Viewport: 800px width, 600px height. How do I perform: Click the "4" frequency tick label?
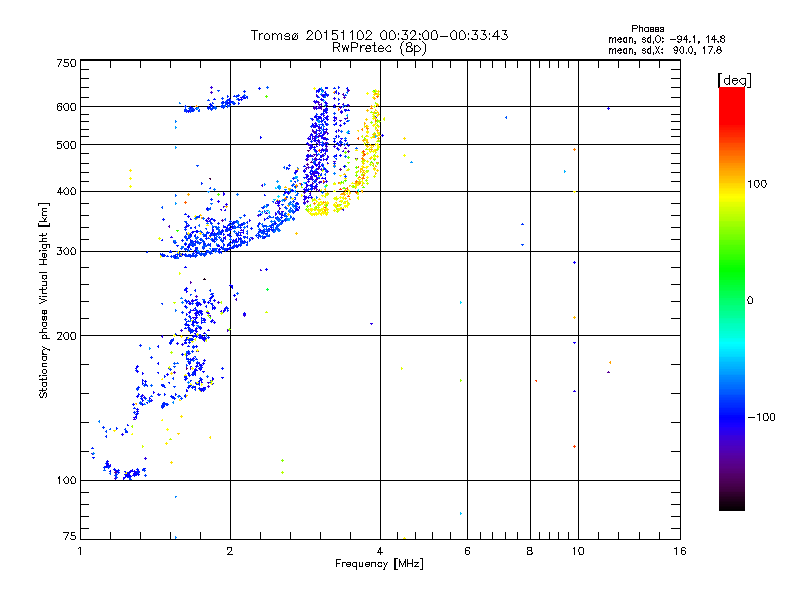380,551
